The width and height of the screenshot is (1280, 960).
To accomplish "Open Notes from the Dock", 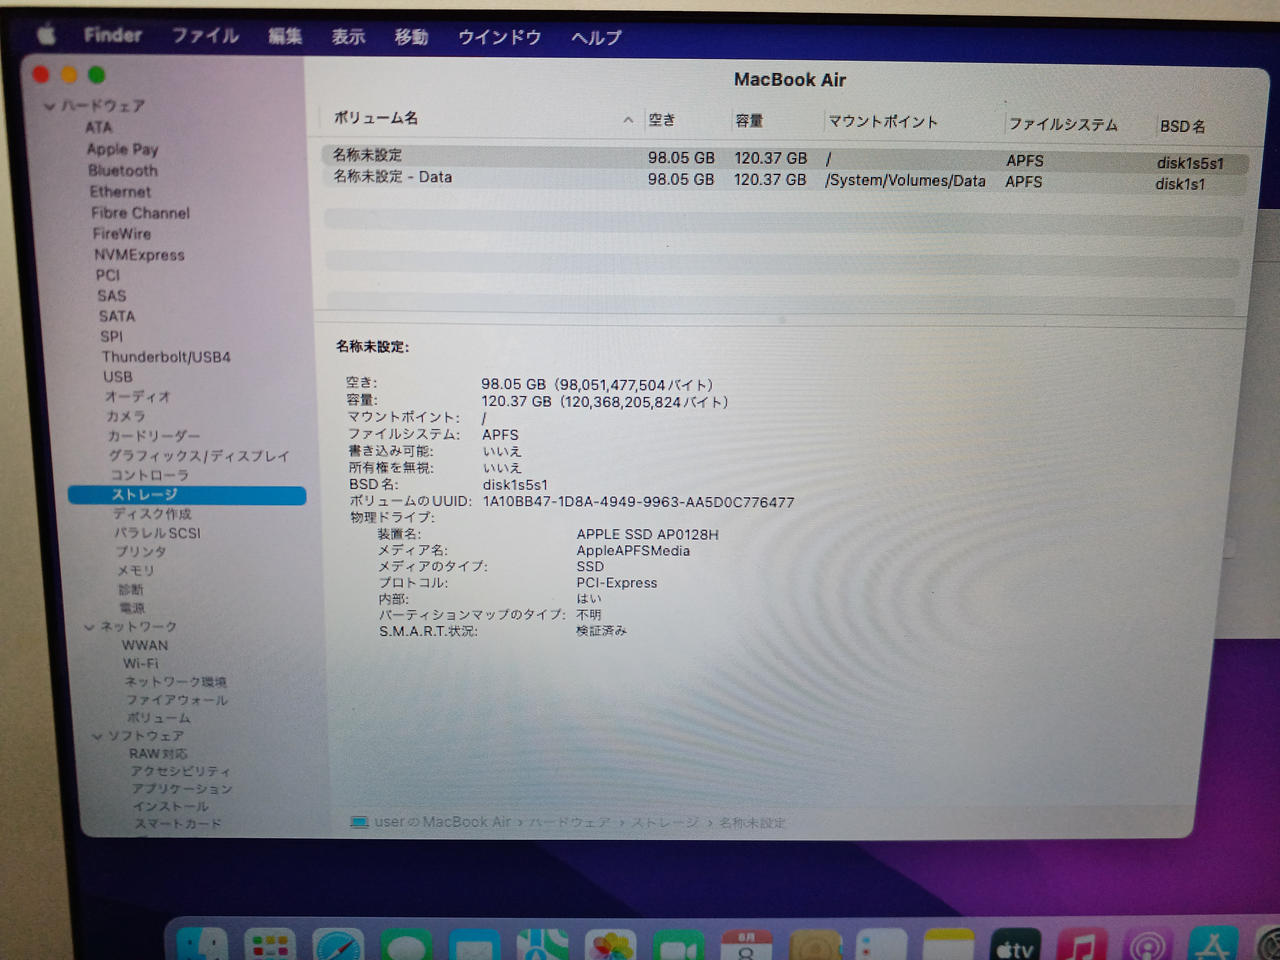I will (948, 947).
